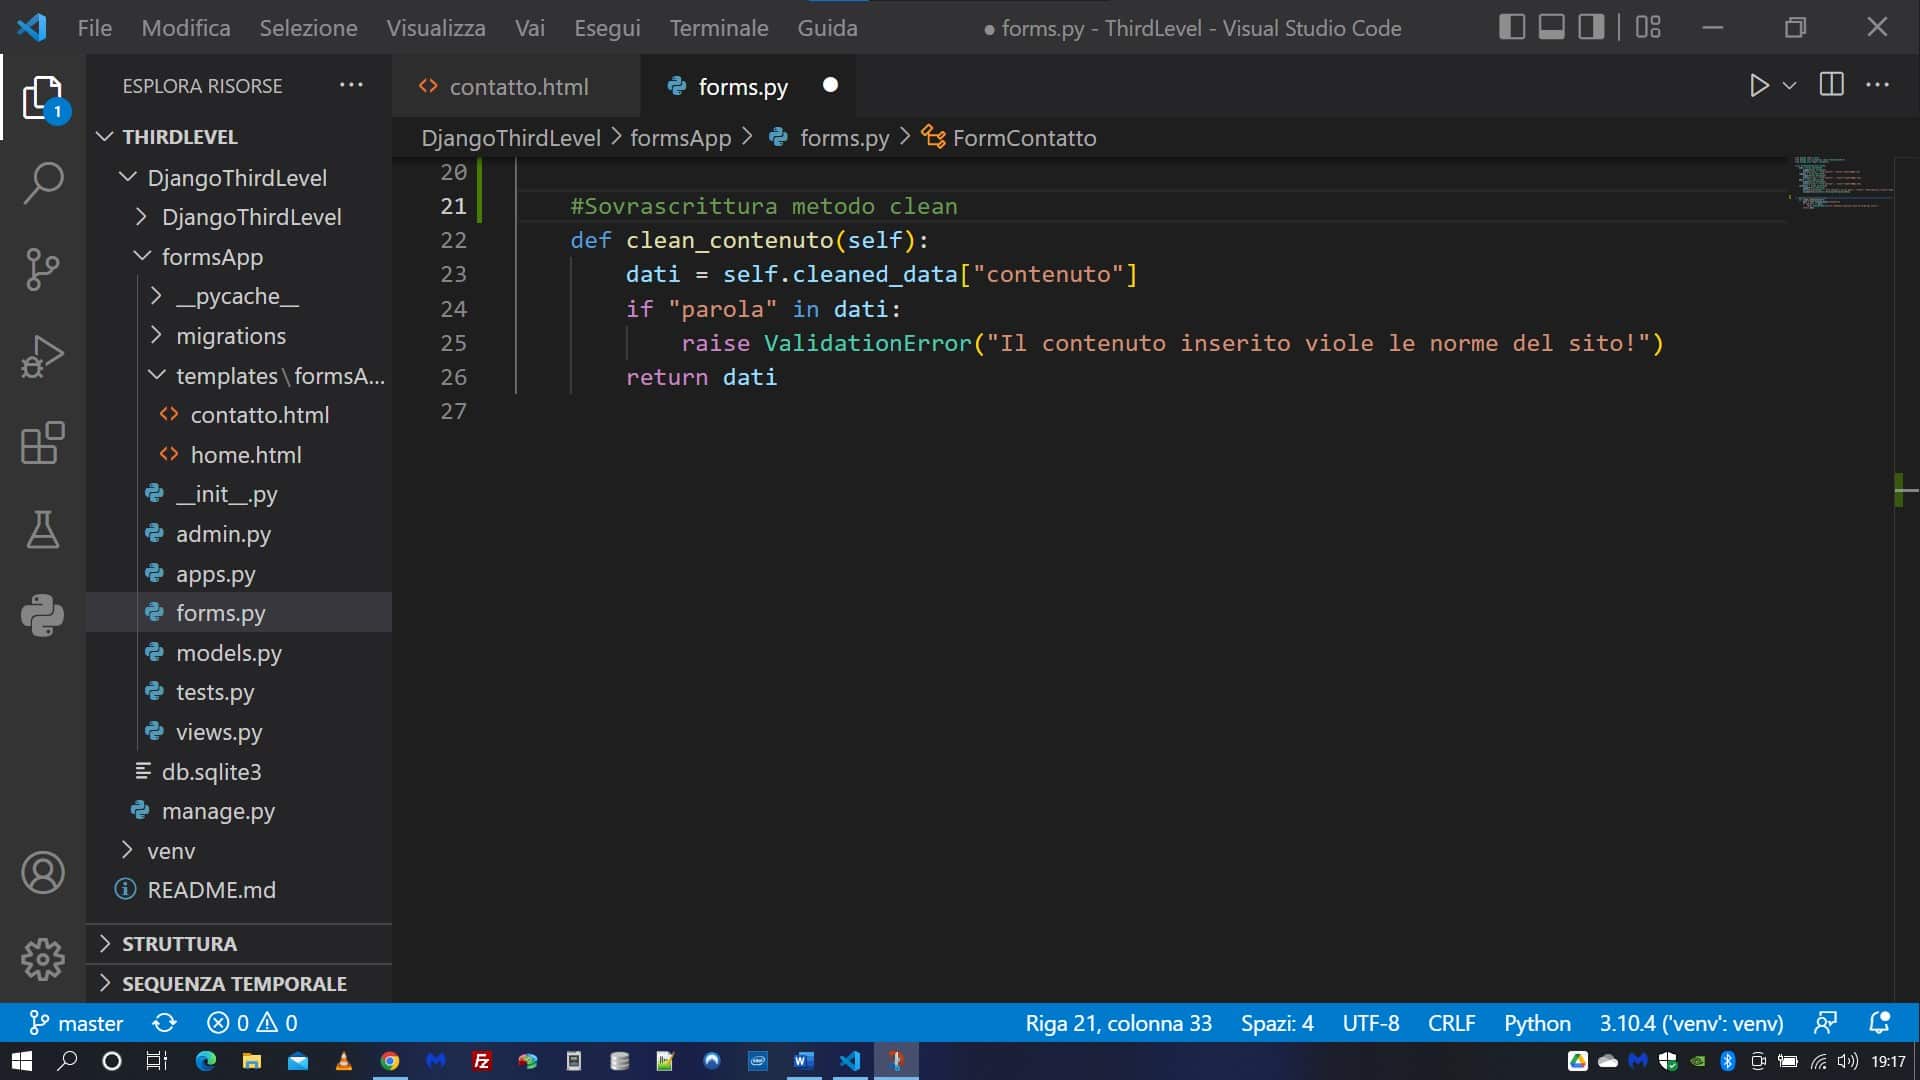This screenshot has height=1080, width=1920.
Task: Expand the migrations folder
Action: coord(156,335)
